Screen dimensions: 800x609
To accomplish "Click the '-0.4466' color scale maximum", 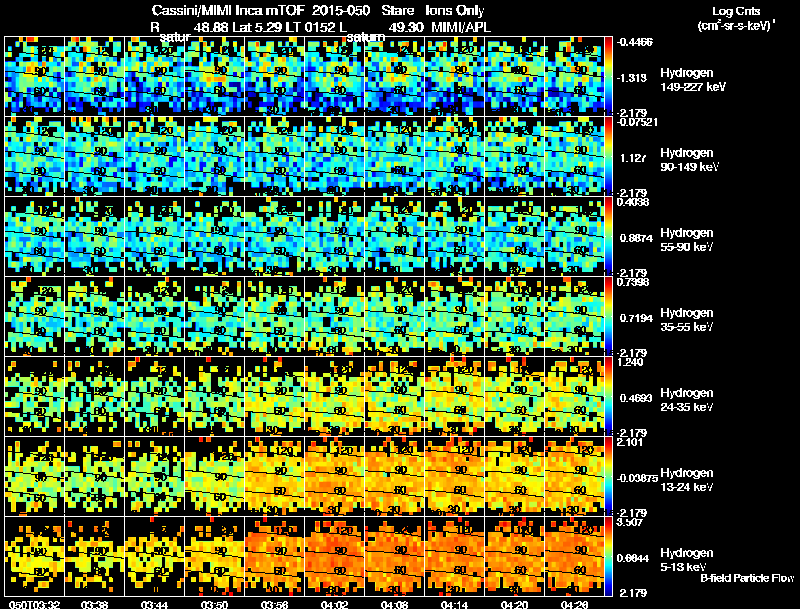I will [635, 42].
